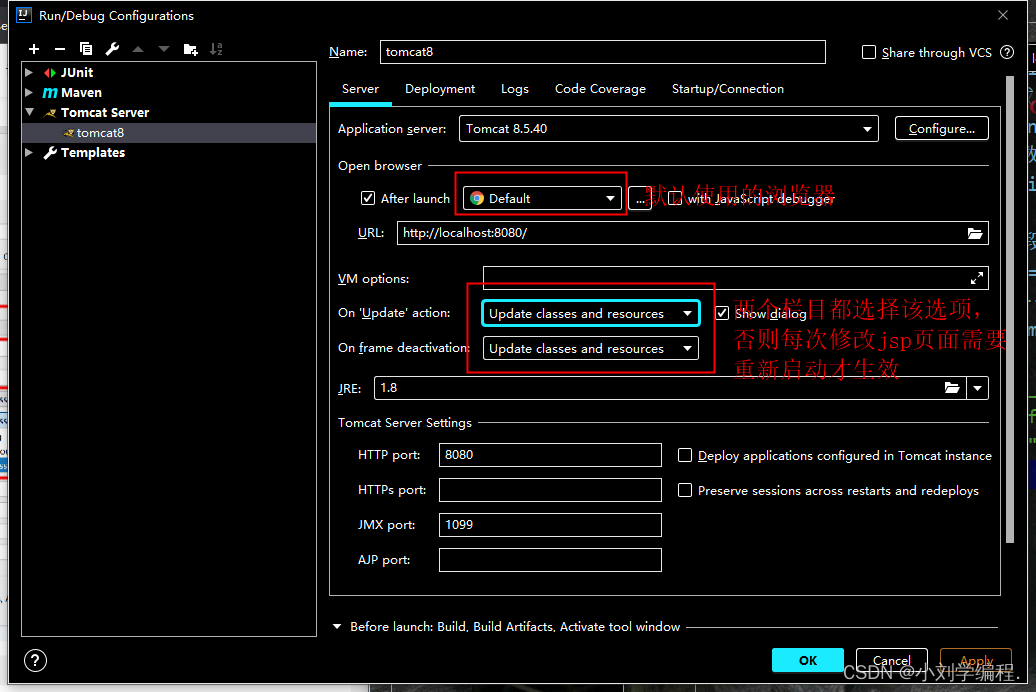The width and height of the screenshot is (1036, 692).
Task: Click the JMX port field
Action: (x=550, y=525)
